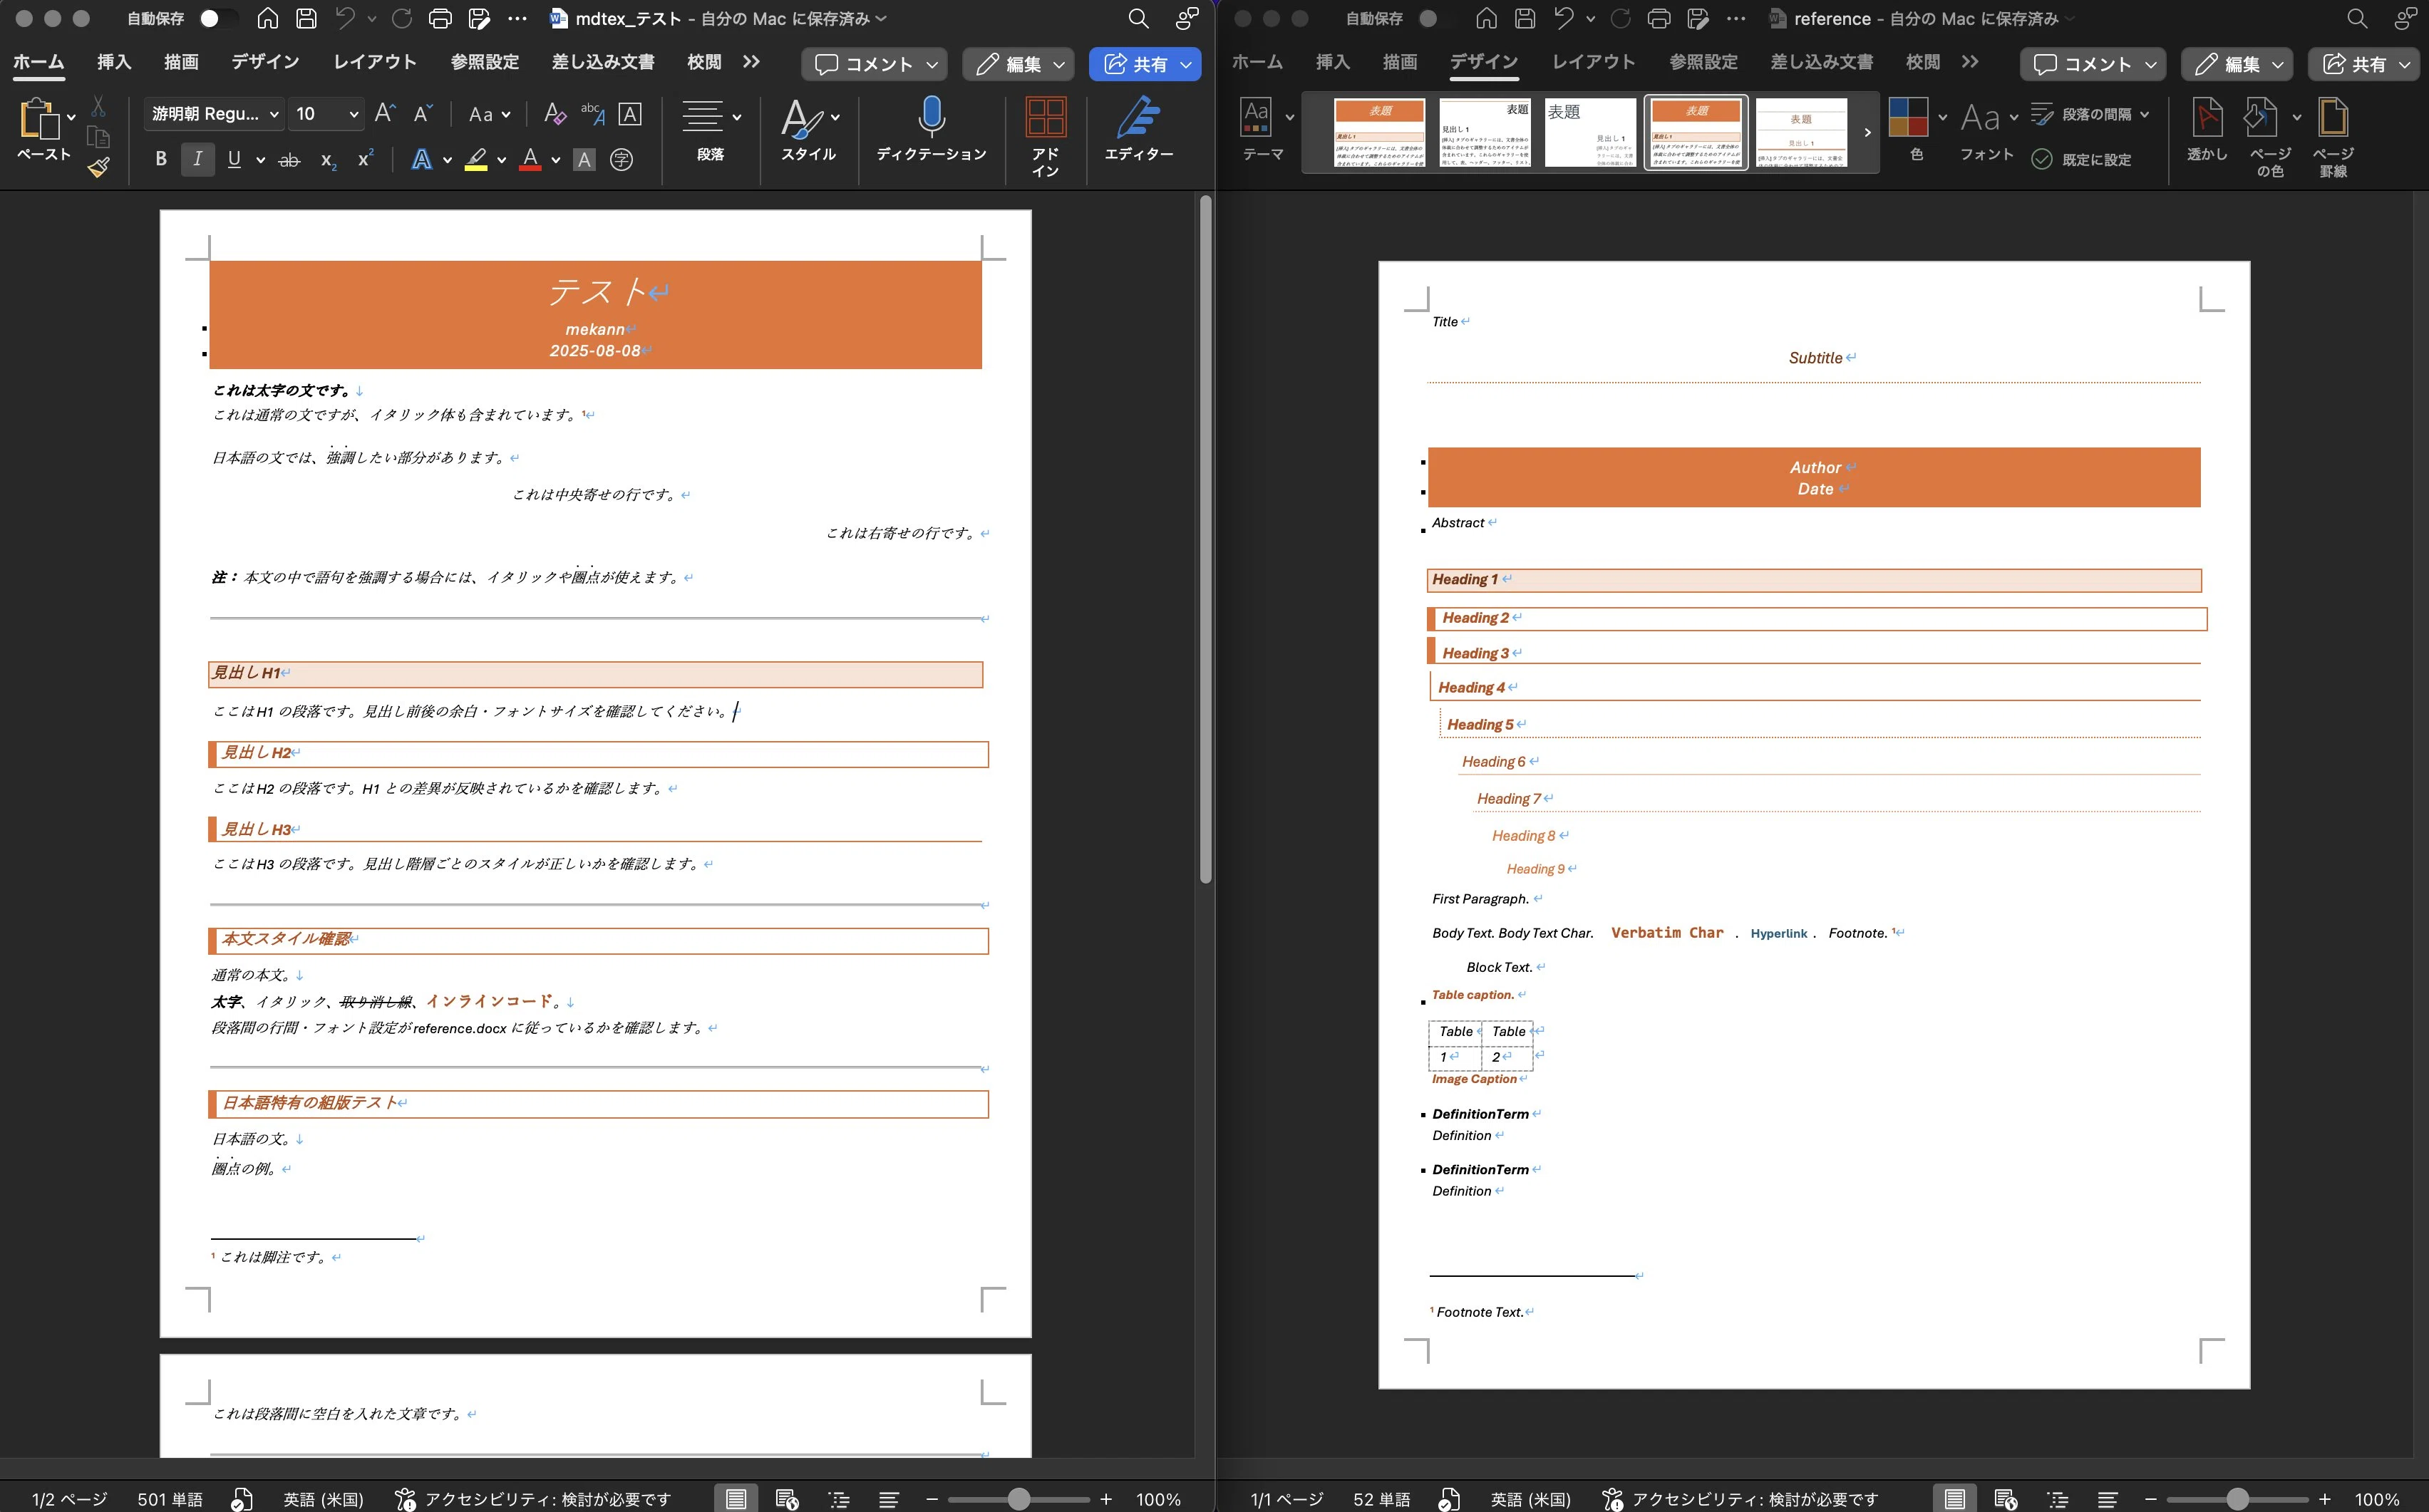Click 共有 button in mdtex window
The image size is (2429, 1512).
[1144, 64]
